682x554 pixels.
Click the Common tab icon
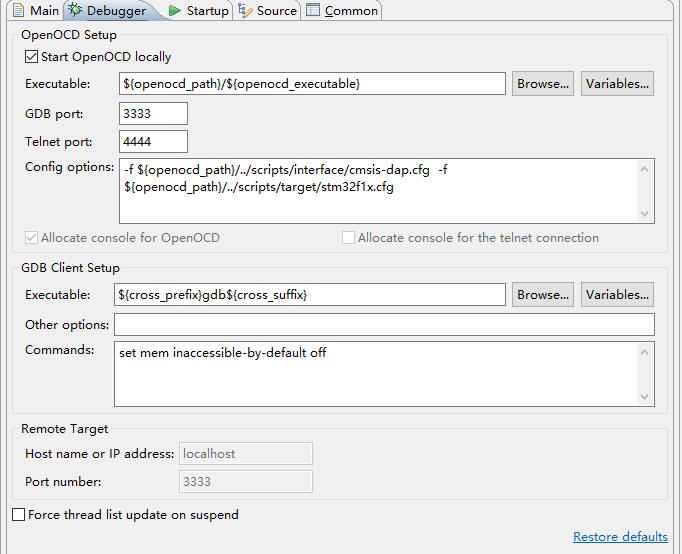(x=313, y=11)
